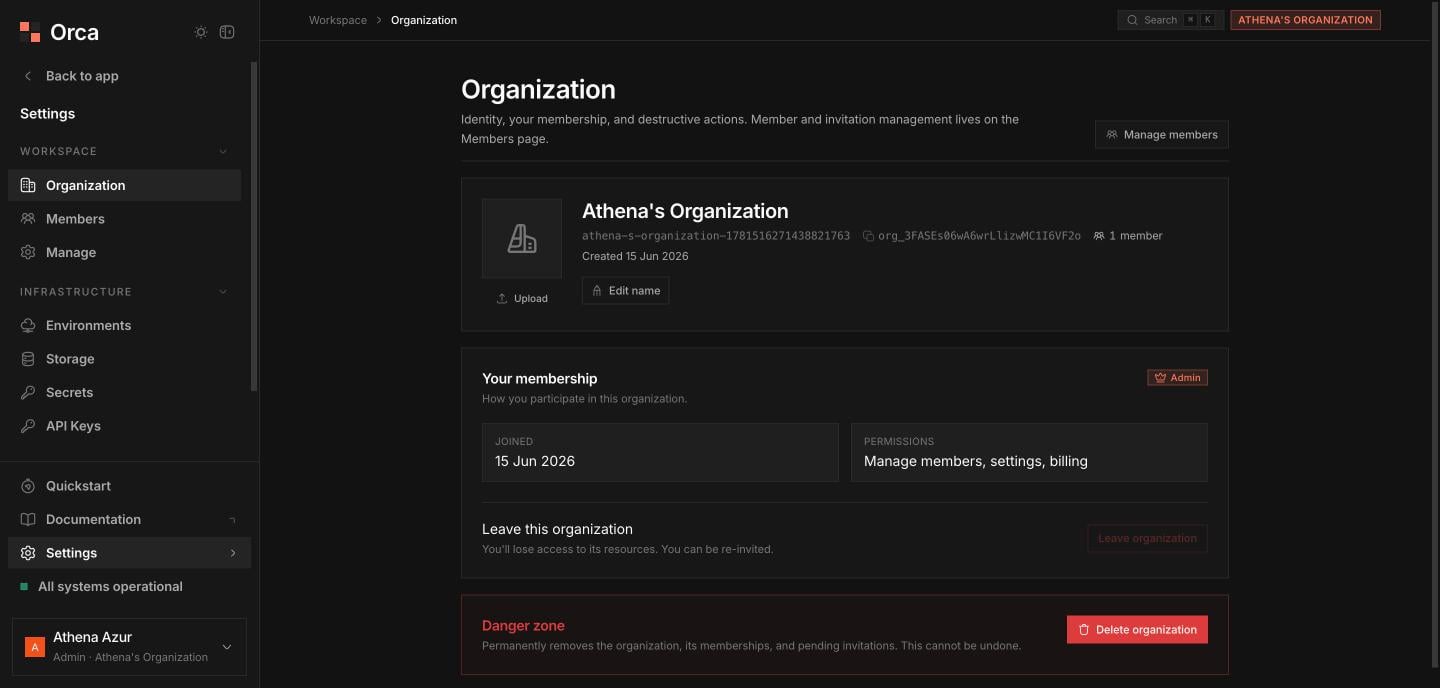This screenshot has width=1440, height=688.
Task: Click the organization slug text
Action: point(716,236)
